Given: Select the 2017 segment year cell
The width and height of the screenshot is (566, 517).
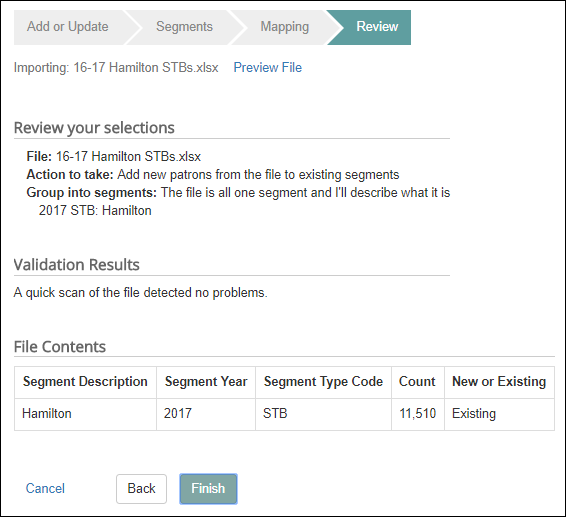Looking at the screenshot, I should [x=206, y=414].
